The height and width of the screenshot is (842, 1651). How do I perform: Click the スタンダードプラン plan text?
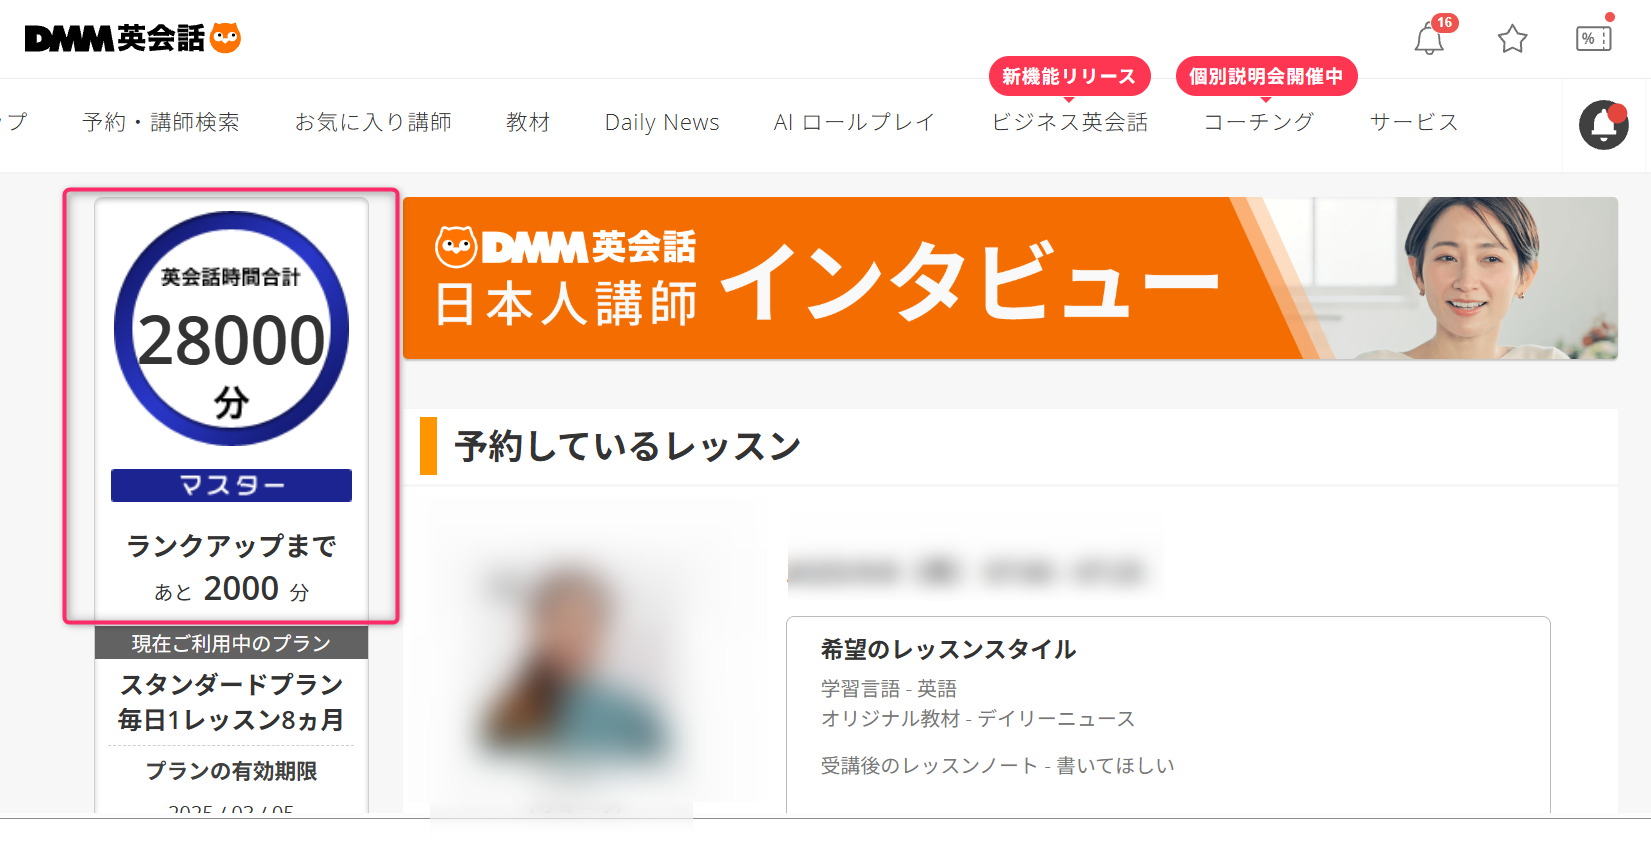[x=231, y=685]
